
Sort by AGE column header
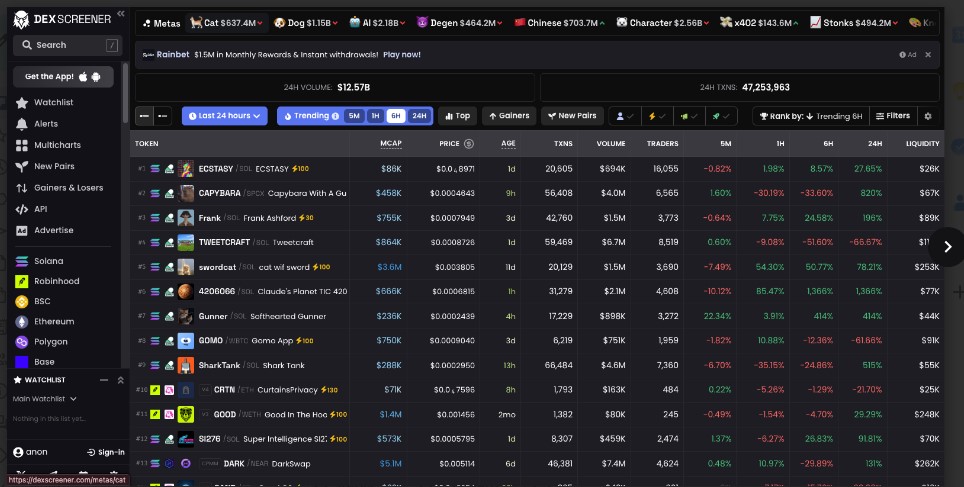508,144
